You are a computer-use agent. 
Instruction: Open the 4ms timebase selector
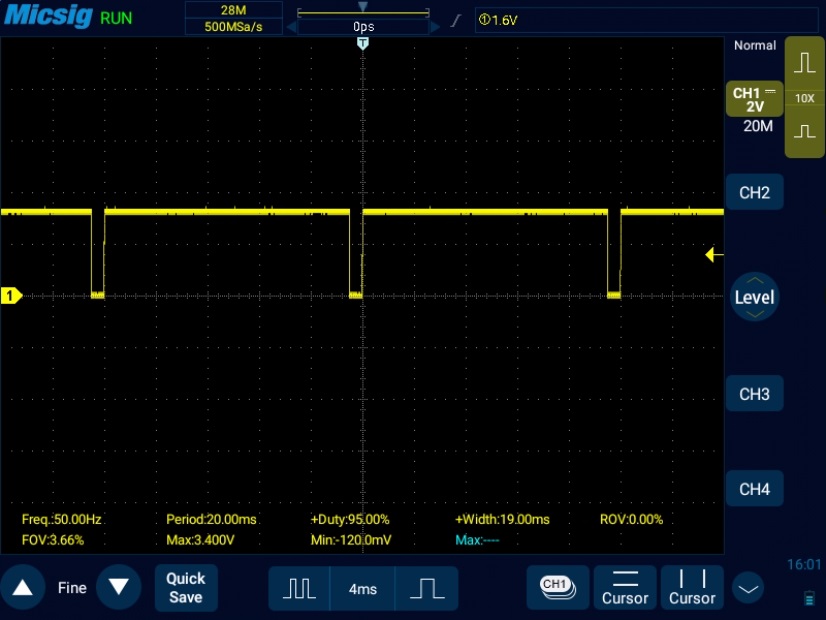pos(362,589)
